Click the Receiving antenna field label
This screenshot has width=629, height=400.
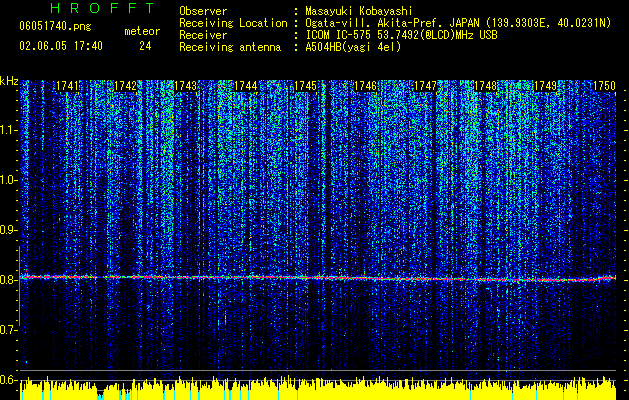pos(230,47)
